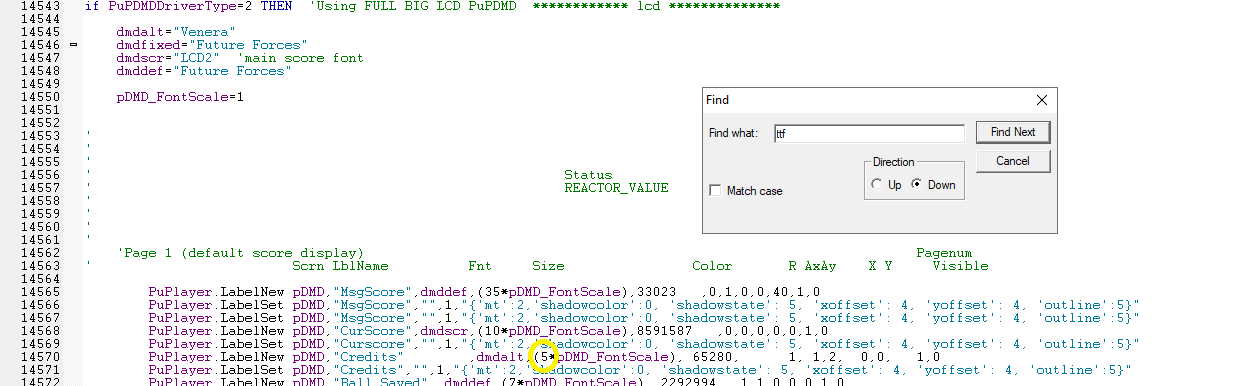Place cursor in pDMD_FontScale=1 statement
This screenshot has width=1239, height=386.
coord(180,97)
